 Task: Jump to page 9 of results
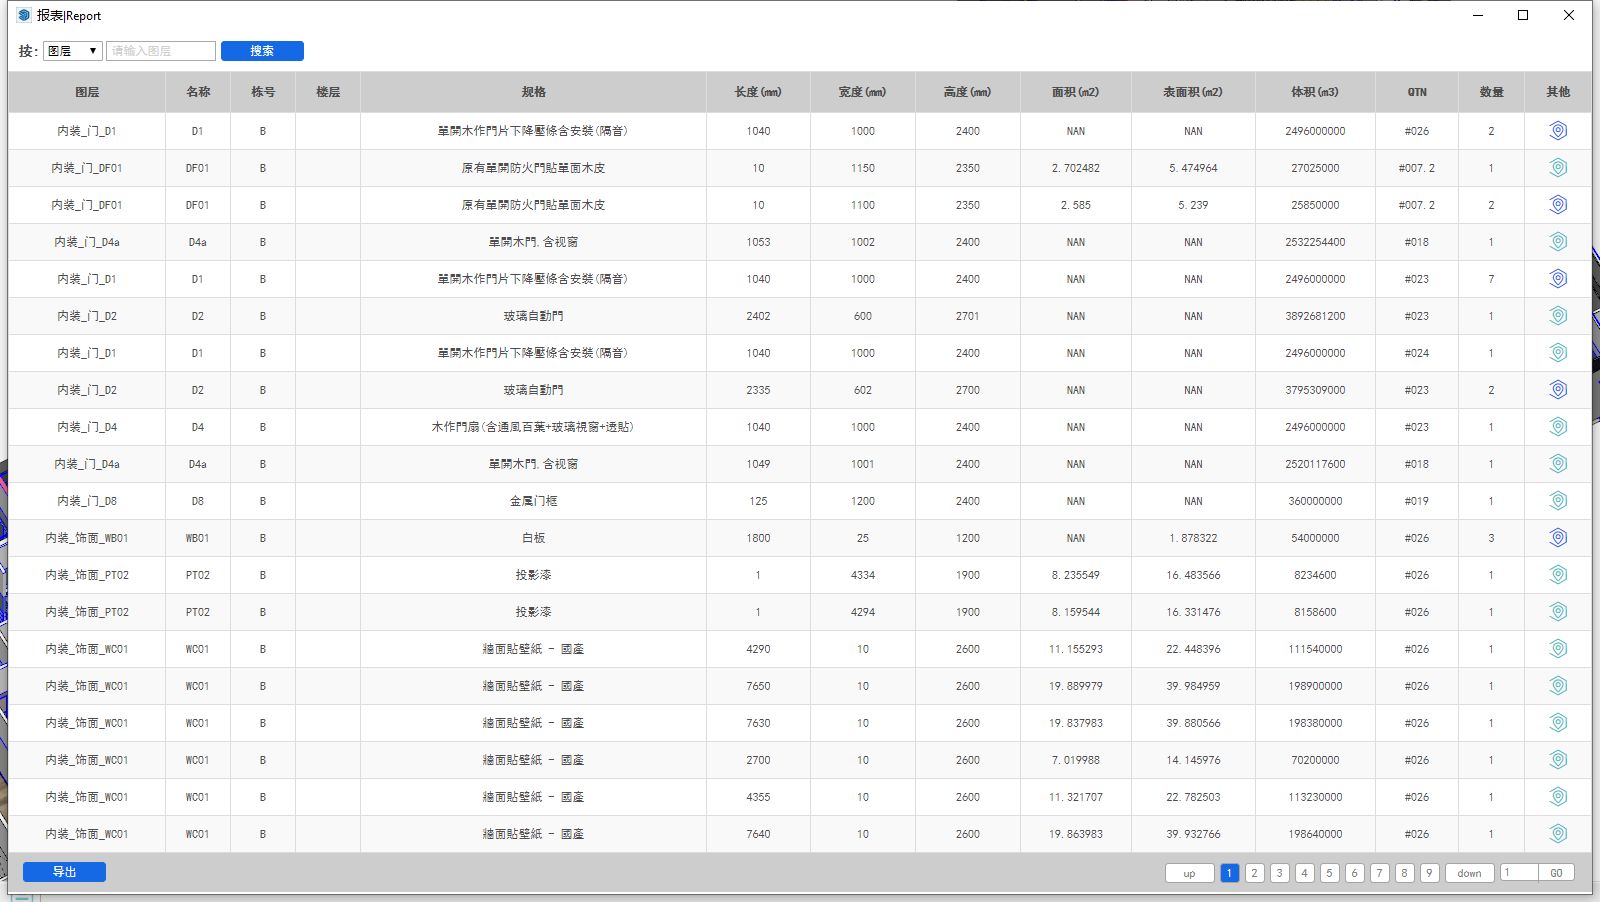click(1429, 873)
